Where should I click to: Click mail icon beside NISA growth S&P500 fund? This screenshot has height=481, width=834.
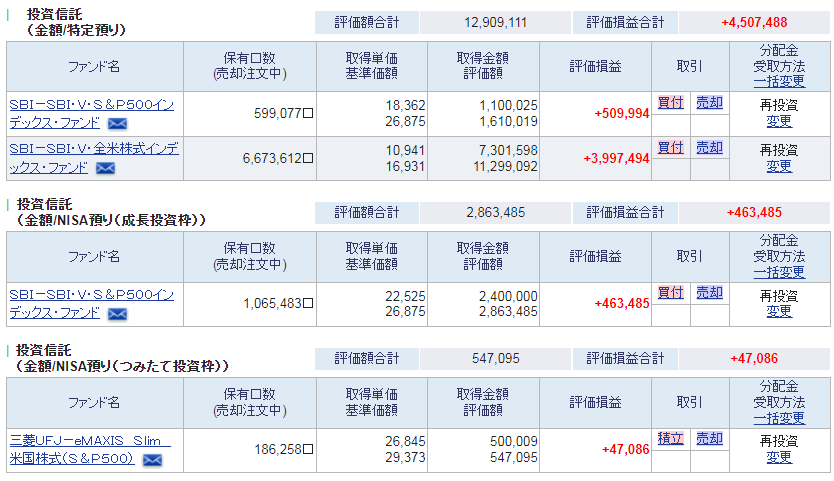coord(118,314)
